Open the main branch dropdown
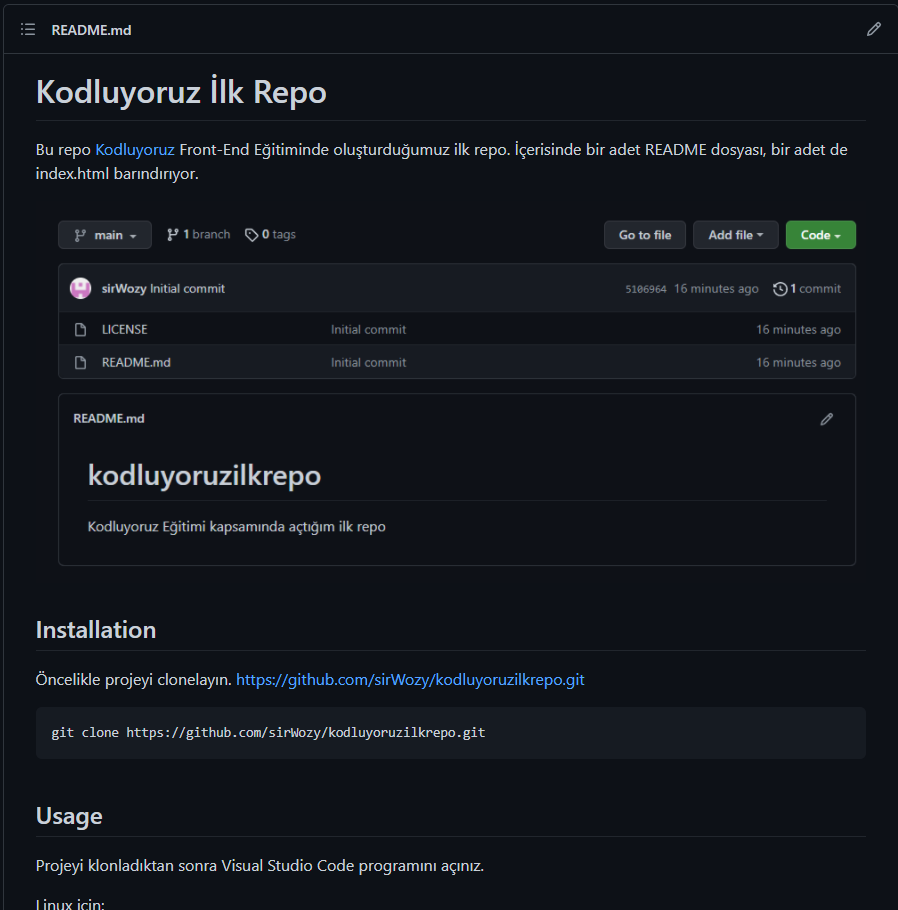 [x=105, y=235]
